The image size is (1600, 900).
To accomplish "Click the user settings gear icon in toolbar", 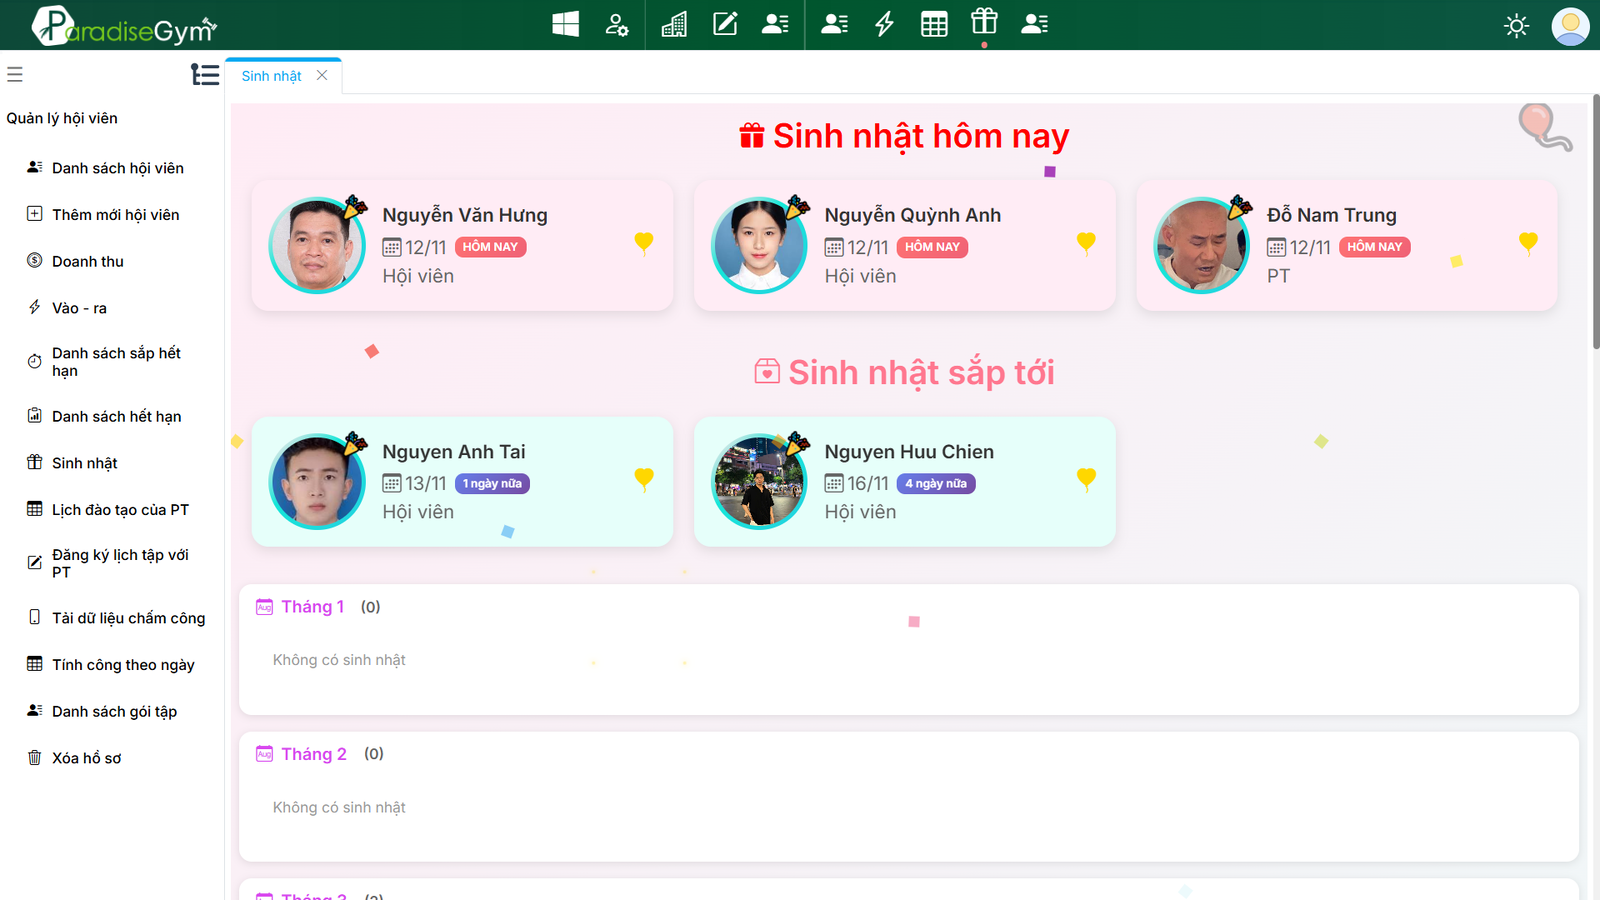I will click(x=617, y=24).
